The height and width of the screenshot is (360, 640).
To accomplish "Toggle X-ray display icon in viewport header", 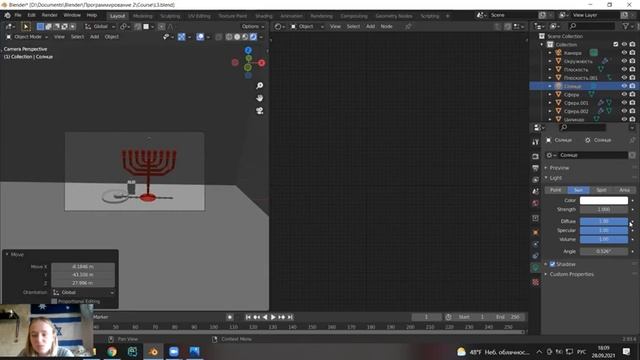I will coord(219,37).
